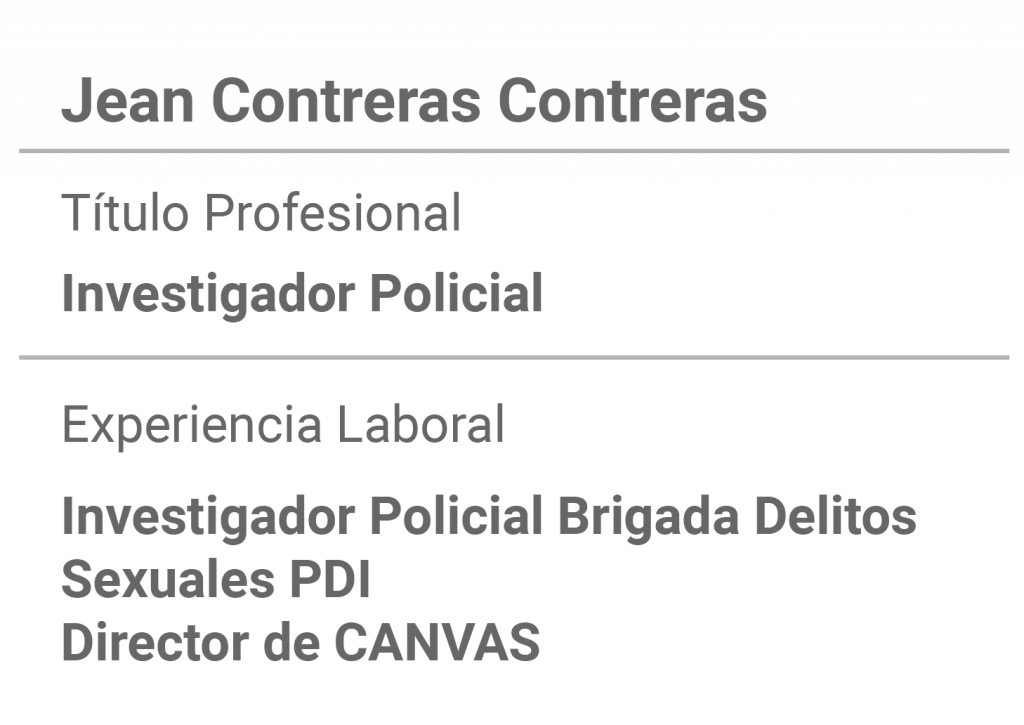Select the Título Profesional label
Screen dimensions: 1024x725
click(x=261, y=212)
